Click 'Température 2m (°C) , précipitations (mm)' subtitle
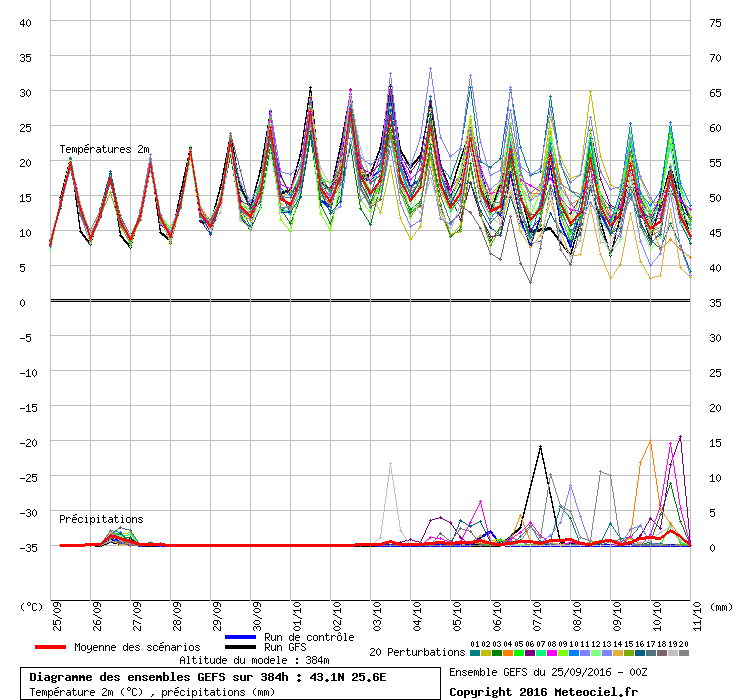 point(152,692)
